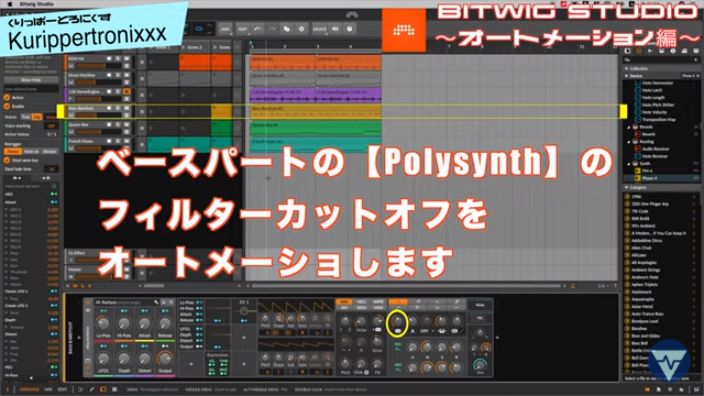
Task: Collapse the Reverb folder in the device tree
Action: point(629,127)
